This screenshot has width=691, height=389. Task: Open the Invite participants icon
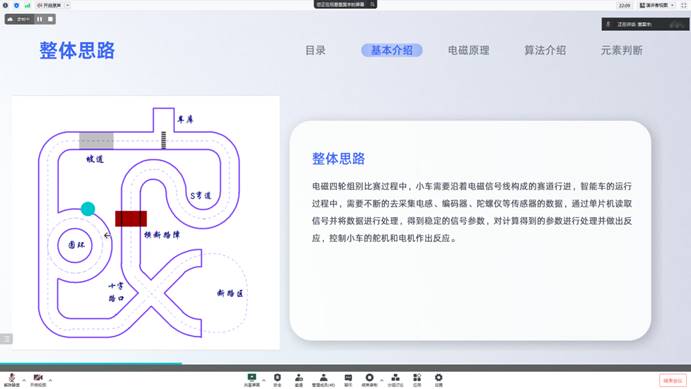299,380
